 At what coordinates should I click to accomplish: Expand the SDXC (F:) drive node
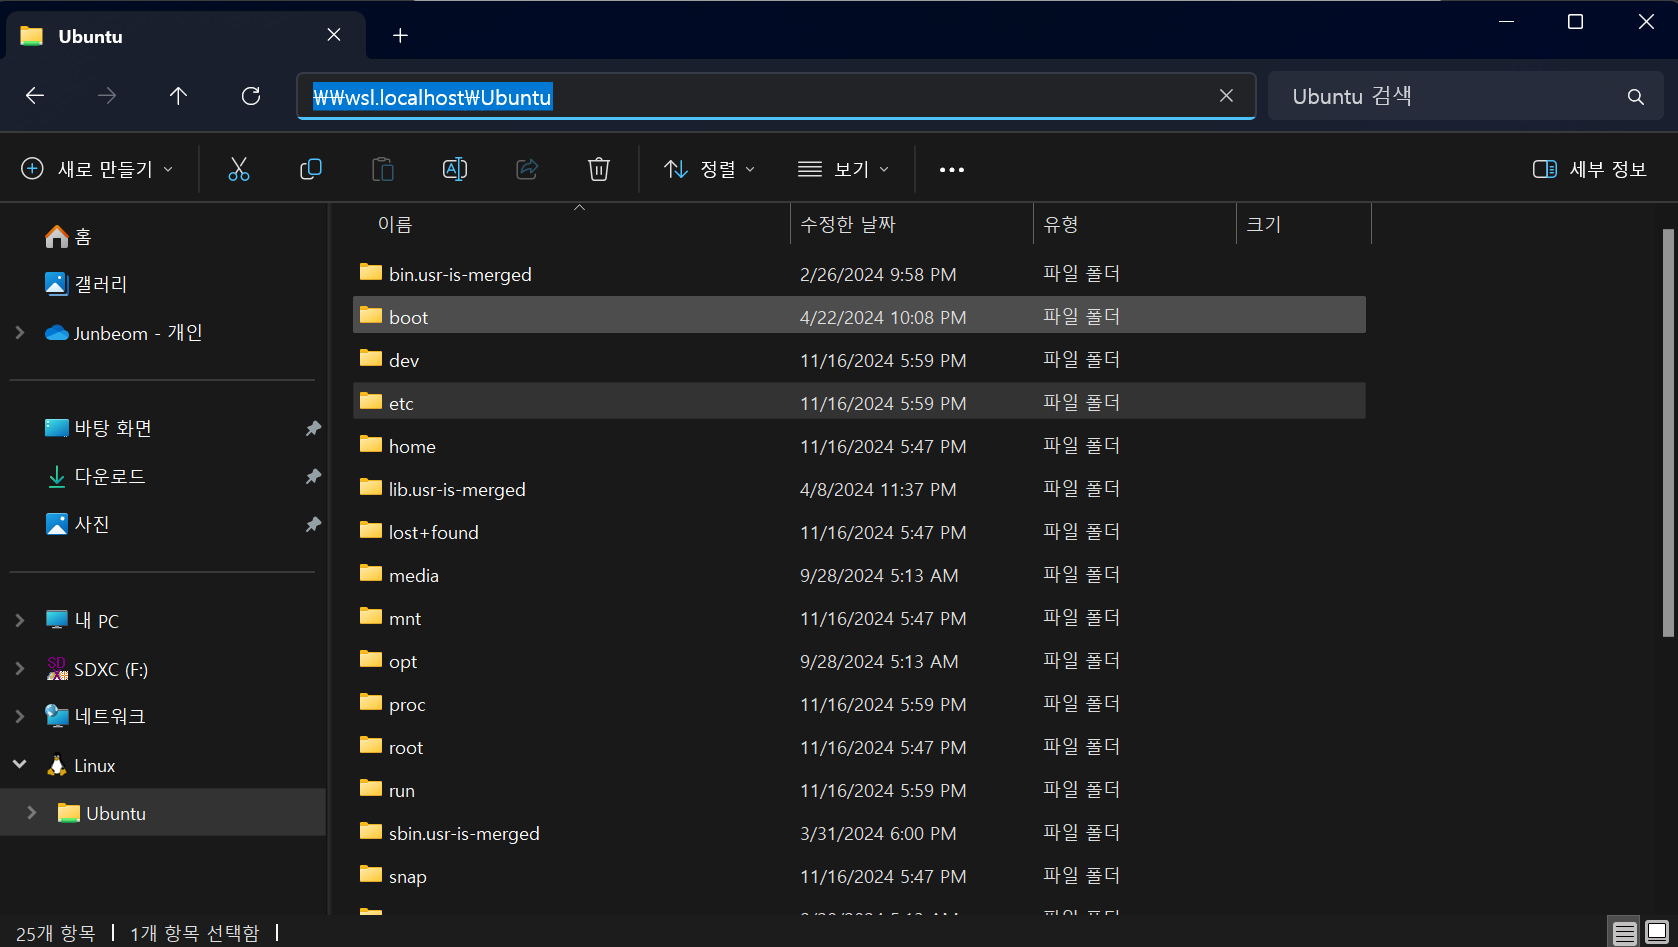pos(19,668)
